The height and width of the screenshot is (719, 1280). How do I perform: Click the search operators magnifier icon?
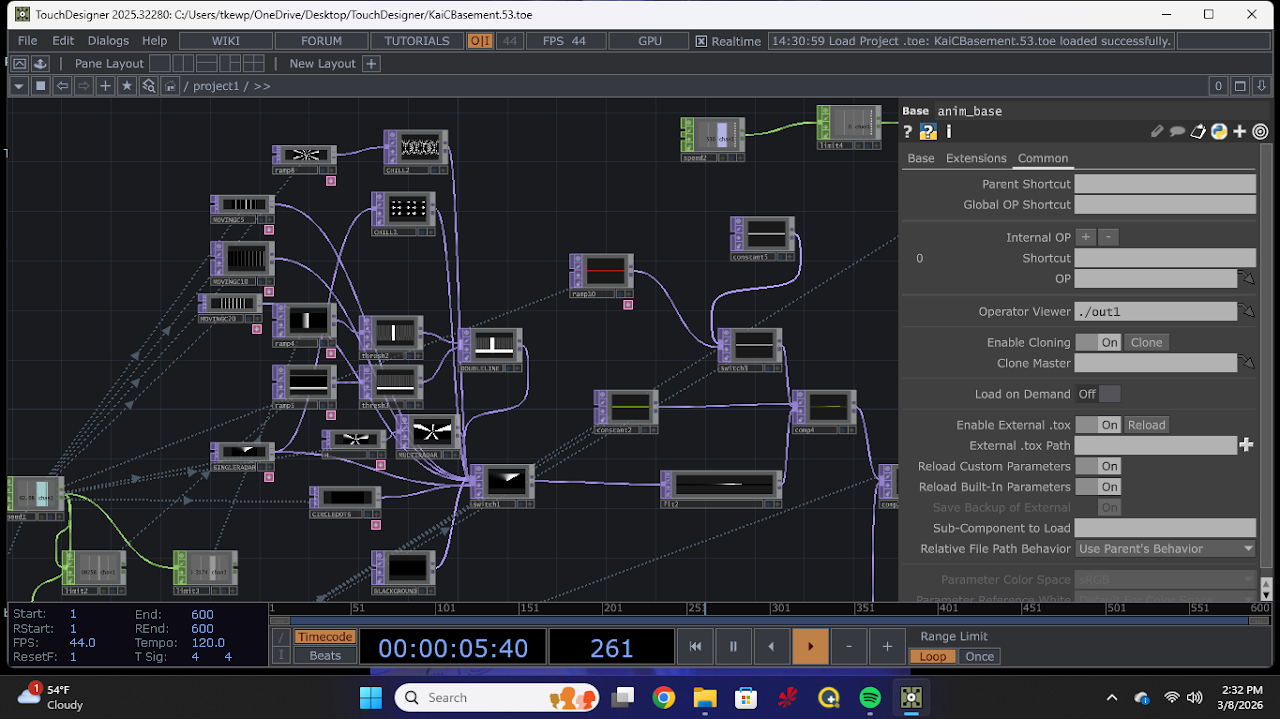pyautogui.click(x=149, y=86)
